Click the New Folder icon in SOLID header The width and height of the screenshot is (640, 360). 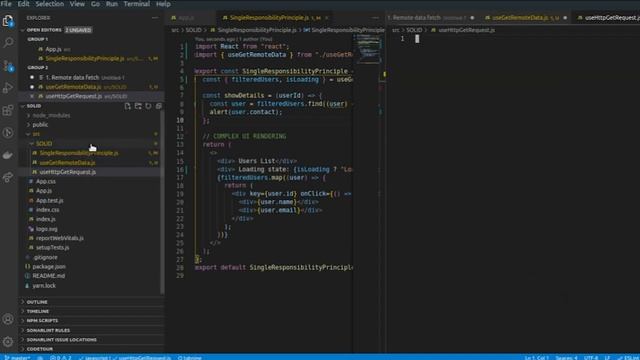click(138, 106)
